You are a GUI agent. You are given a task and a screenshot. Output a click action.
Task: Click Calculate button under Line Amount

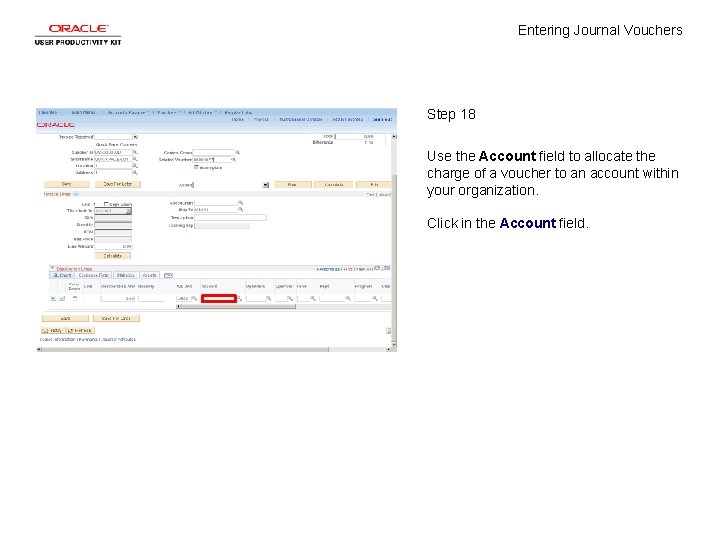113,256
